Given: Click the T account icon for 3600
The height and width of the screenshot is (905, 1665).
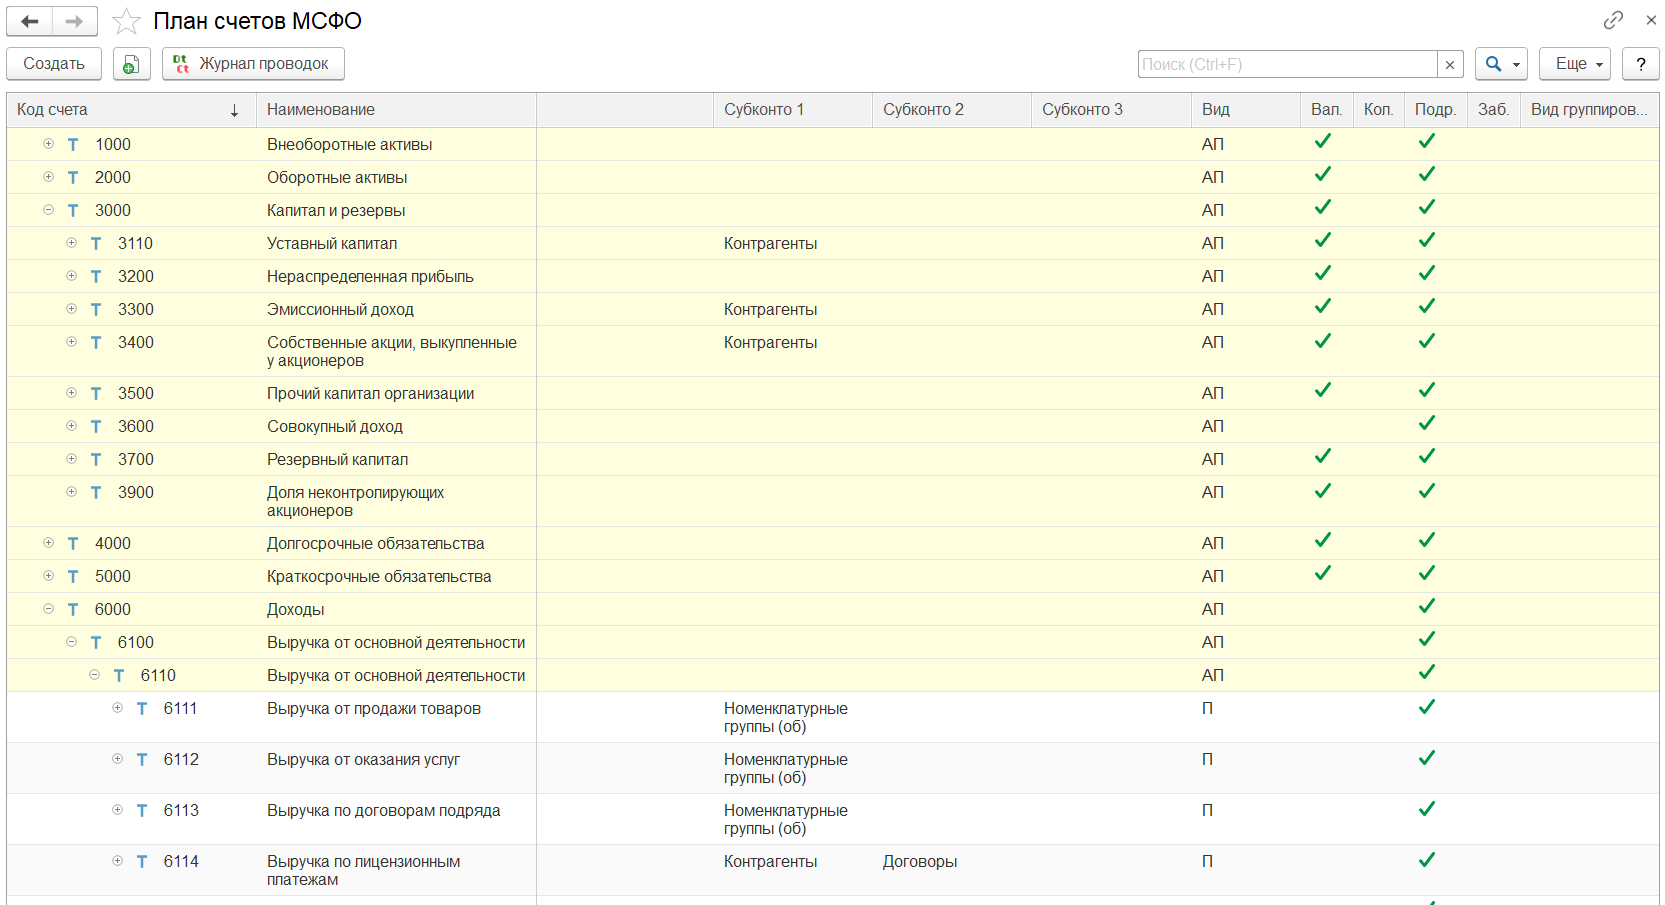Looking at the screenshot, I should coord(96,427).
